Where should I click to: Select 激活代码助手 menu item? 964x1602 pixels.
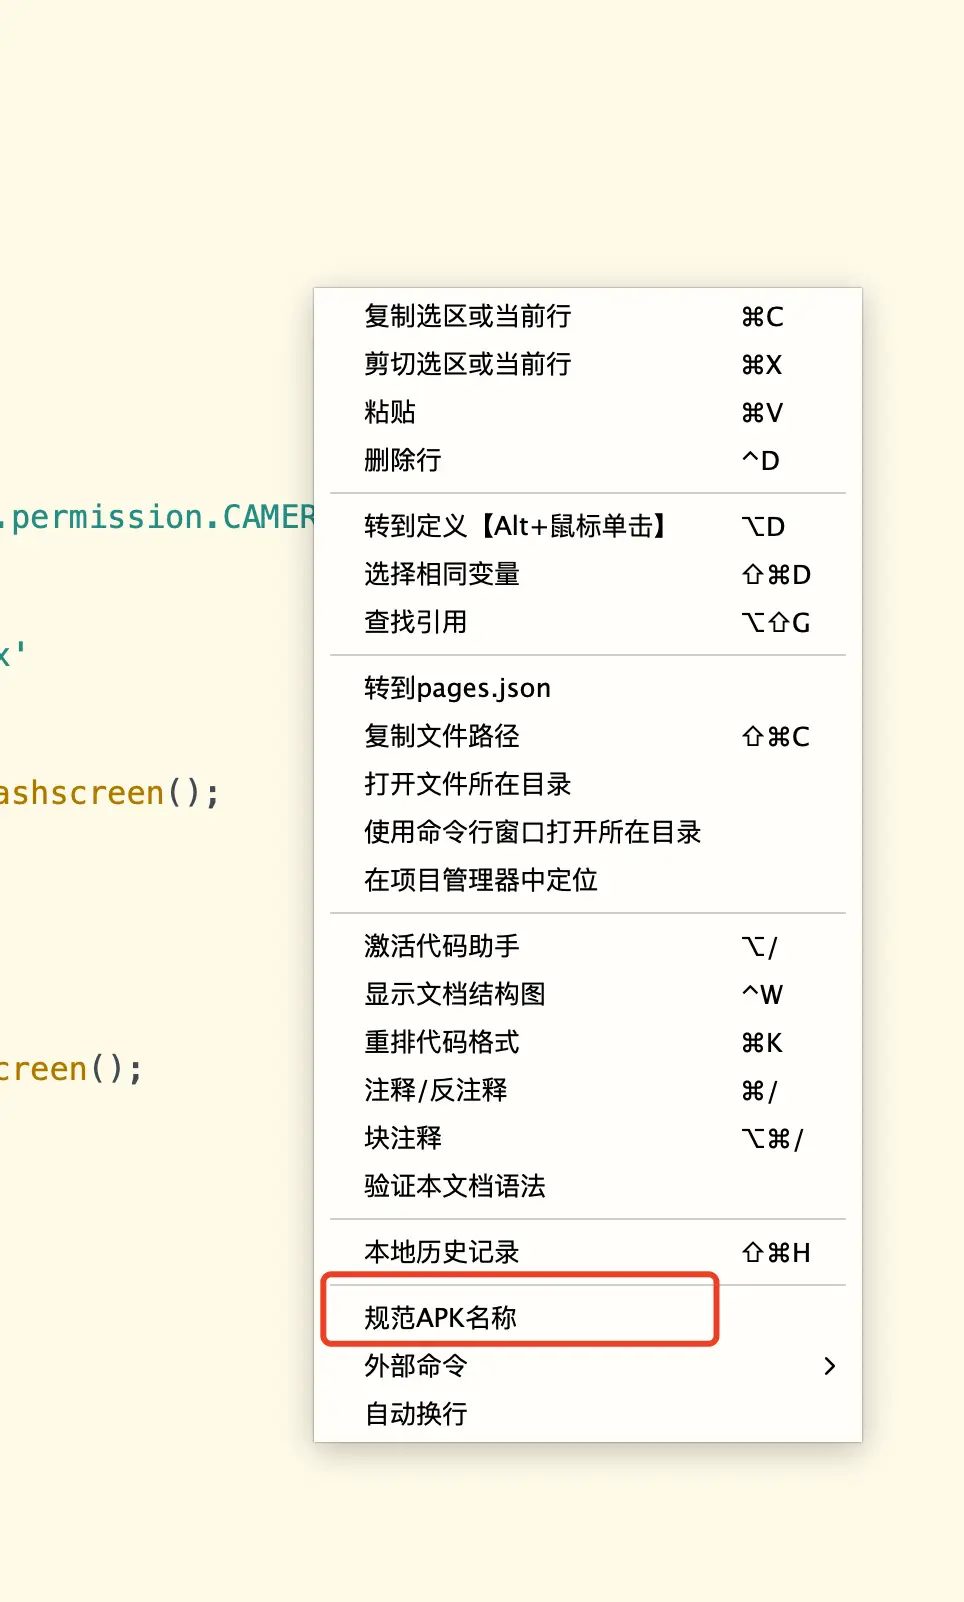tap(442, 947)
